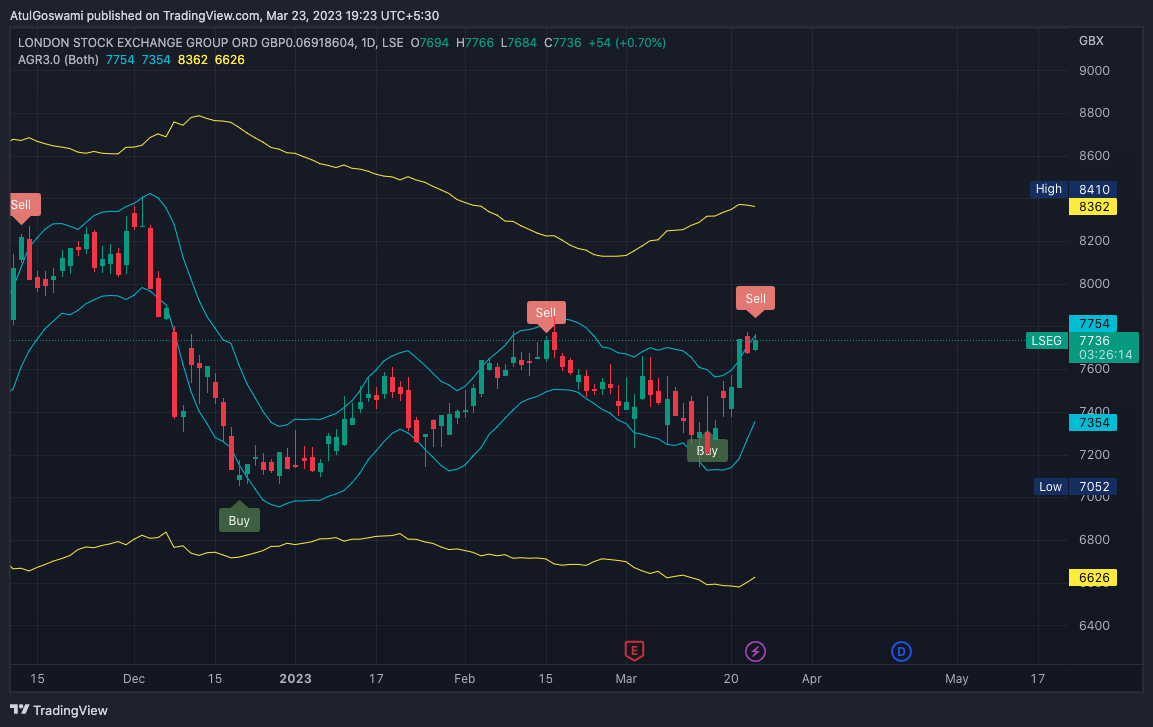This screenshot has height=727, width=1153.
Task: Click the Sell label near Mar 20
Action: (755, 299)
